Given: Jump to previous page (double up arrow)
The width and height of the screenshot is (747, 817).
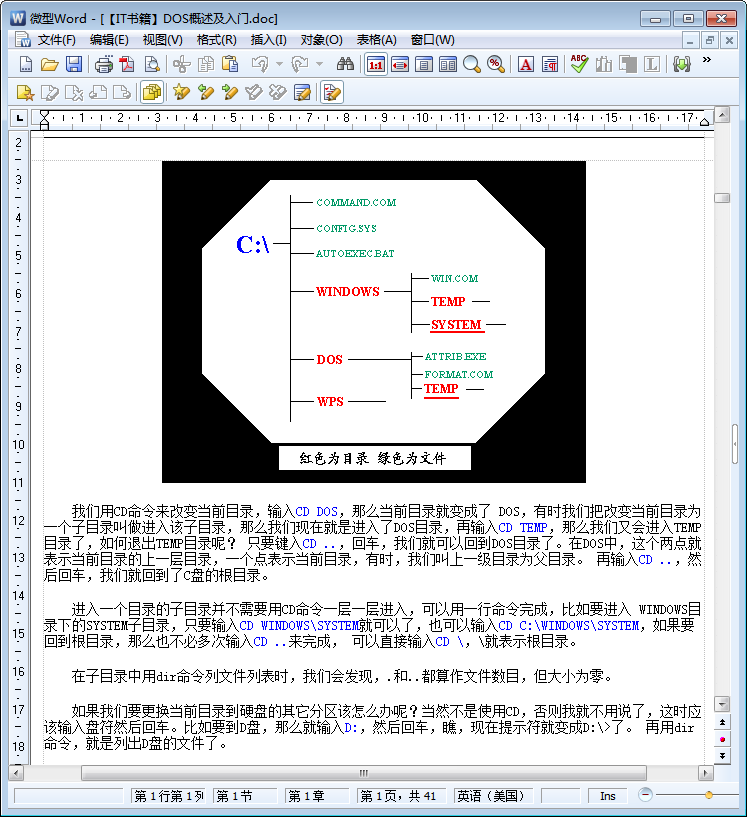Looking at the screenshot, I should (x=722, y=722).
